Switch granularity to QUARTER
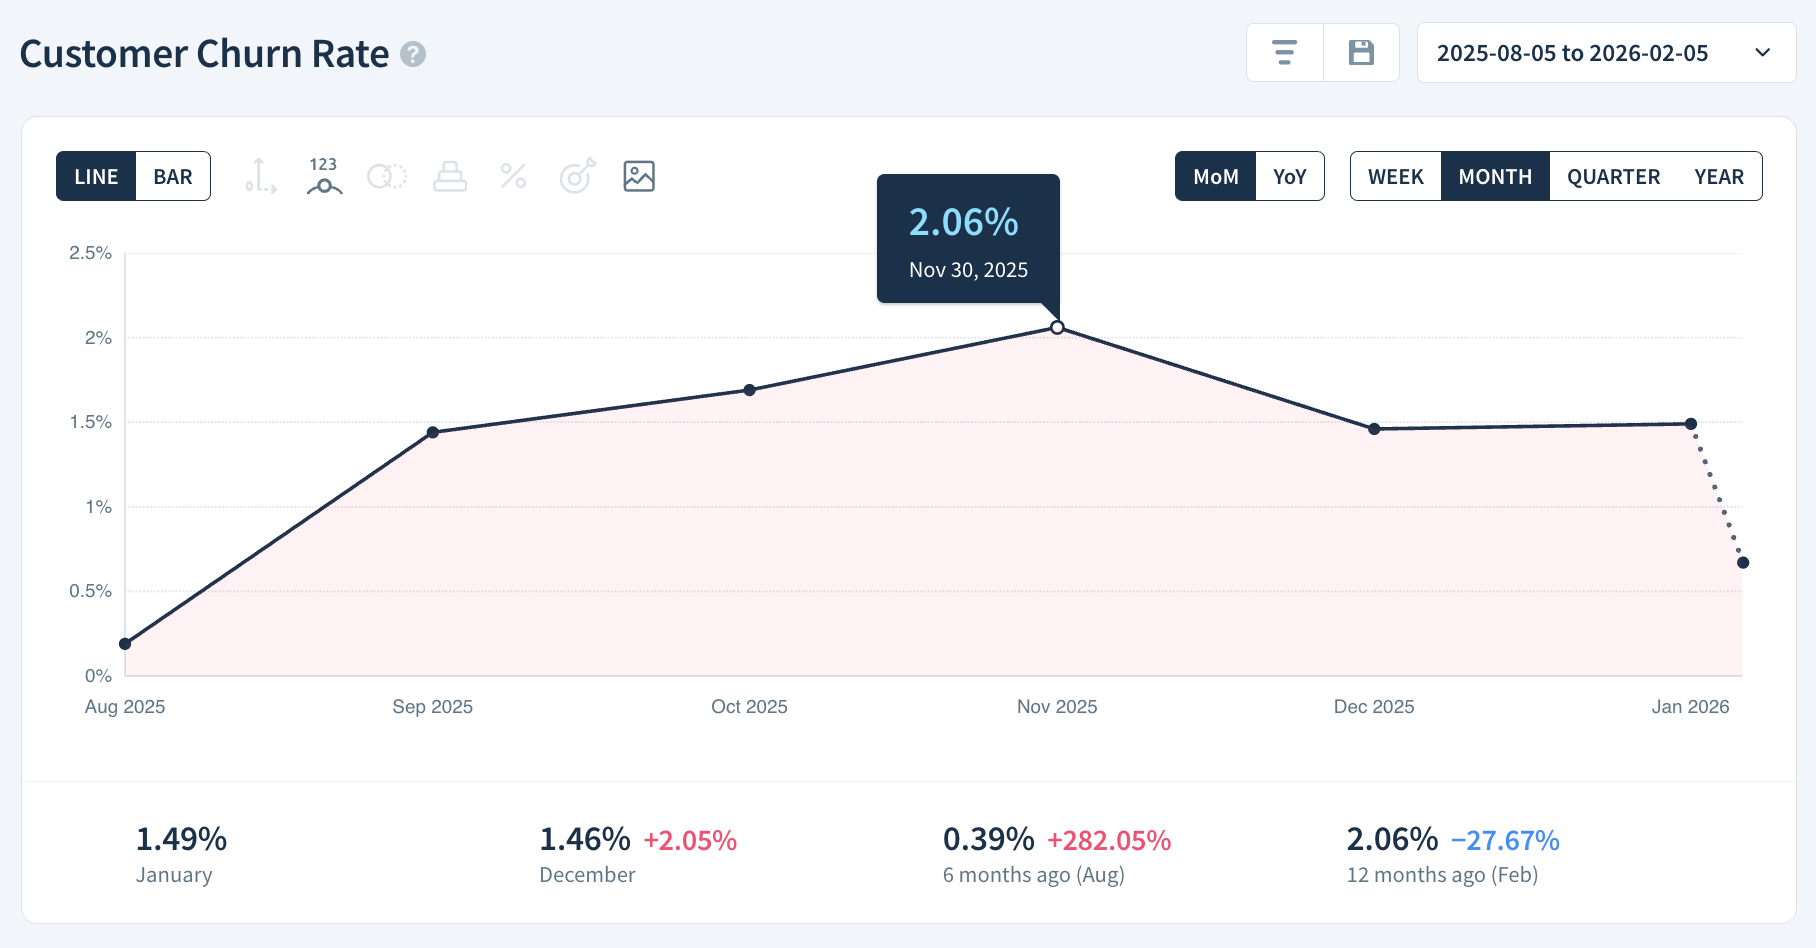The image size is (1816, 948). coord(1613,176)
